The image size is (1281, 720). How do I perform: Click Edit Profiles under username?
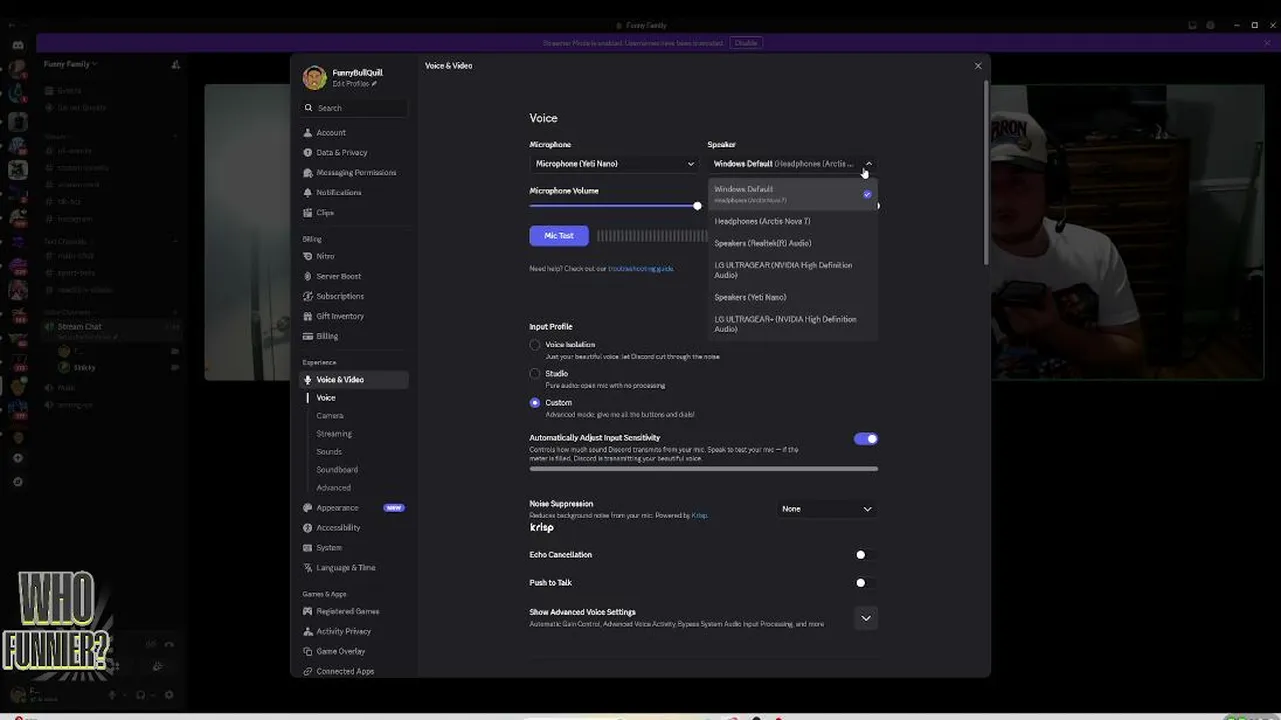pos(352,84)
